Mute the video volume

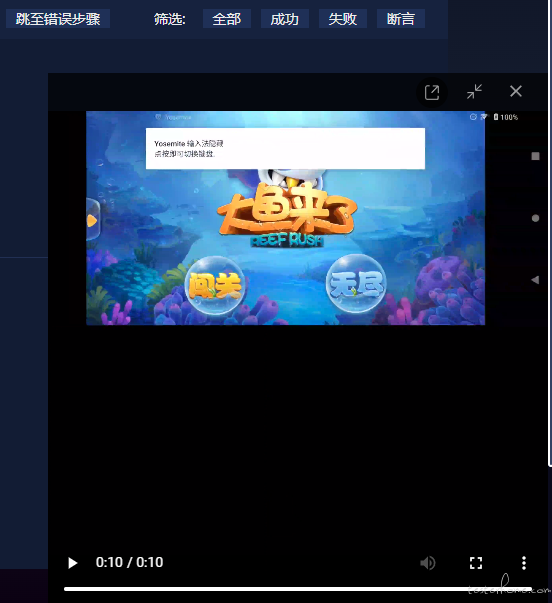pyautogui.click(x=428, y=563)
